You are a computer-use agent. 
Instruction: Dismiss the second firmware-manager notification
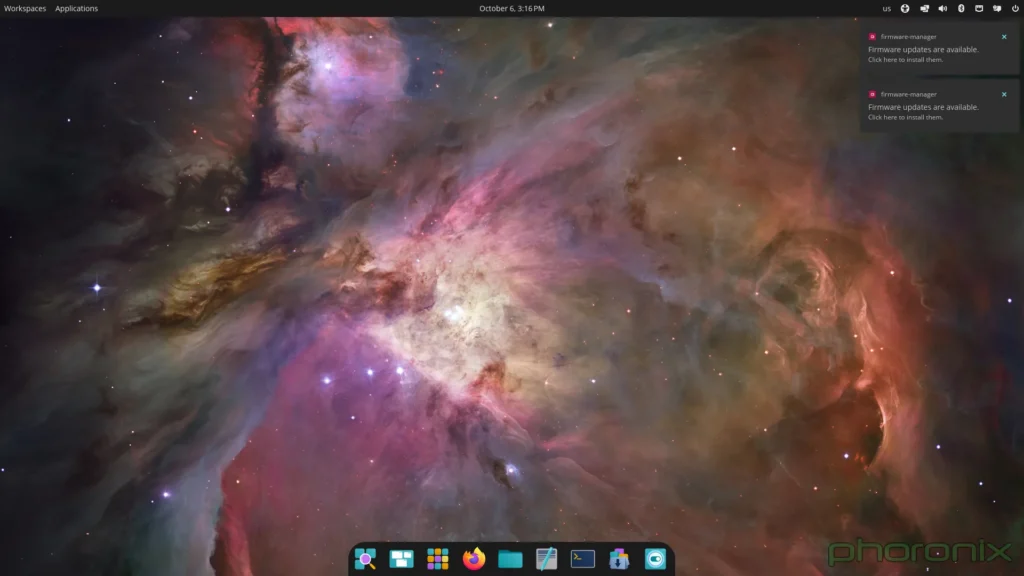click(1004, 95)
